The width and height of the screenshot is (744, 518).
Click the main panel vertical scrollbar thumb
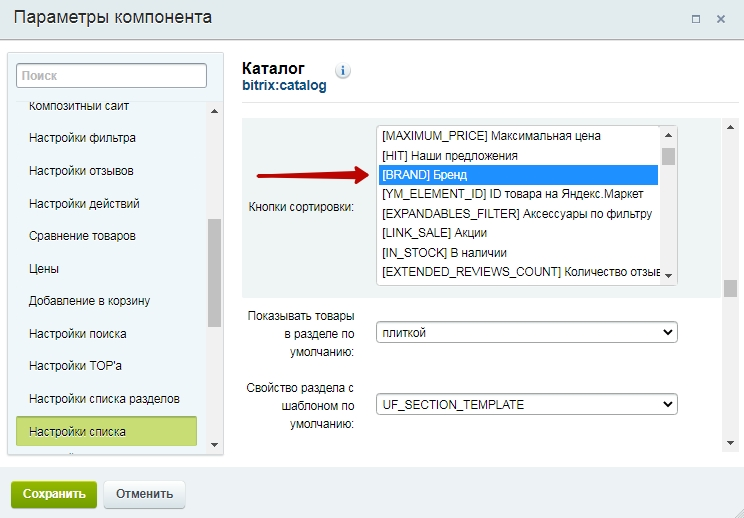(731, 288)
